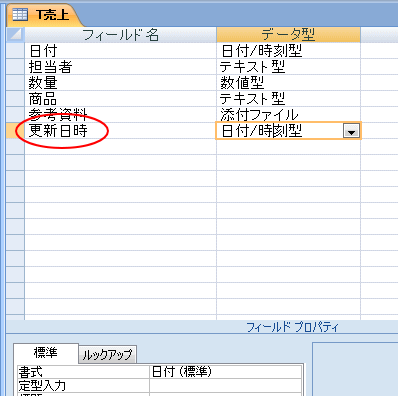Screen dimensions: 398x396
Task: Click the row selector of 商品 row
Action: coord(15,99)
